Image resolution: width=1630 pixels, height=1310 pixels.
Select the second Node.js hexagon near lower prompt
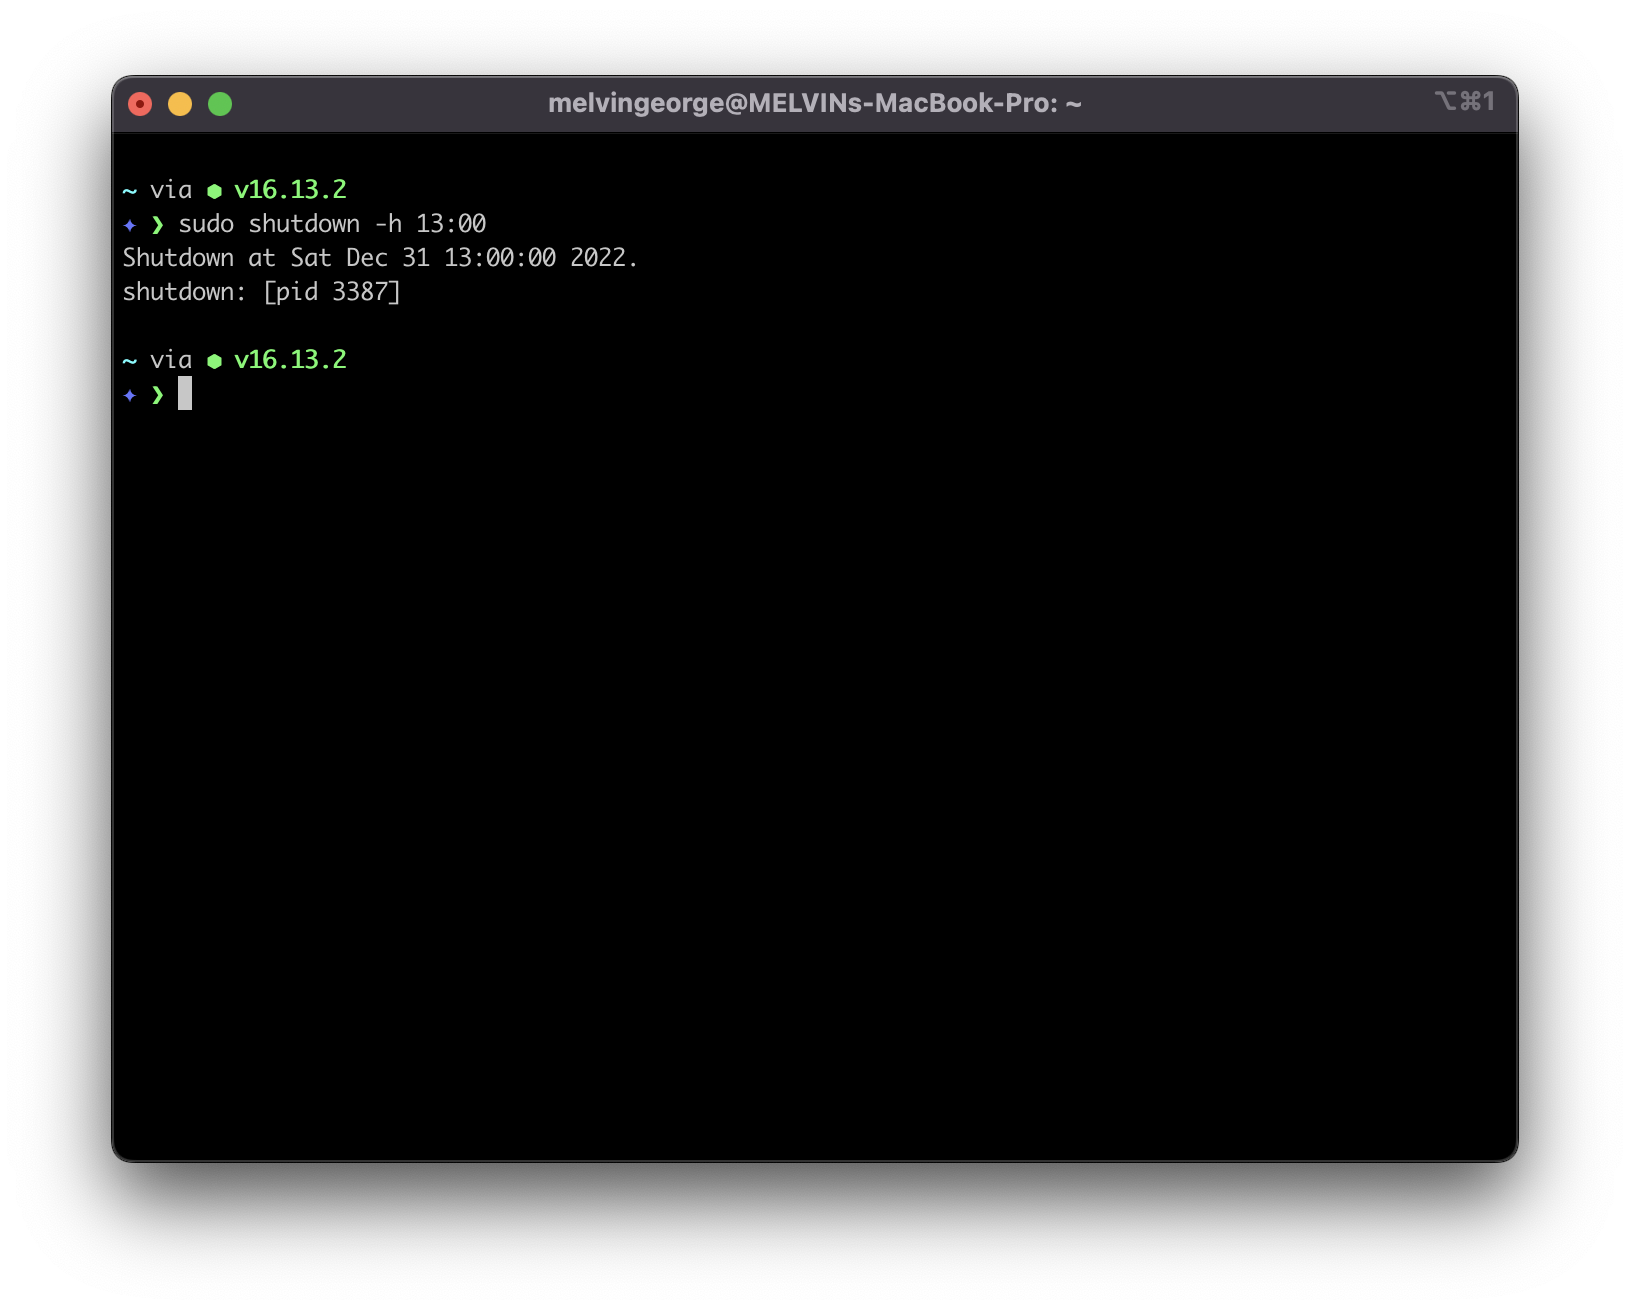pyautogui.click(x=216, y=360)
